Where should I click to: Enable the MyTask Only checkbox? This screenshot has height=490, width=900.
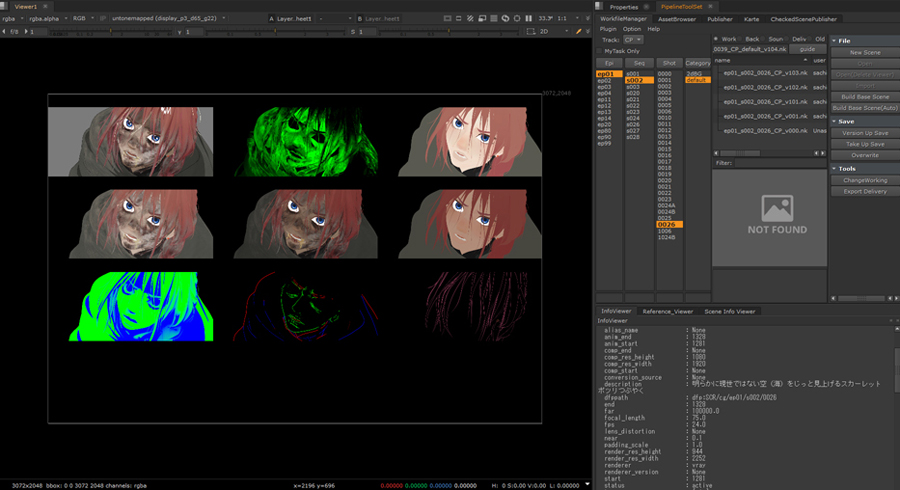click(600, 51)
